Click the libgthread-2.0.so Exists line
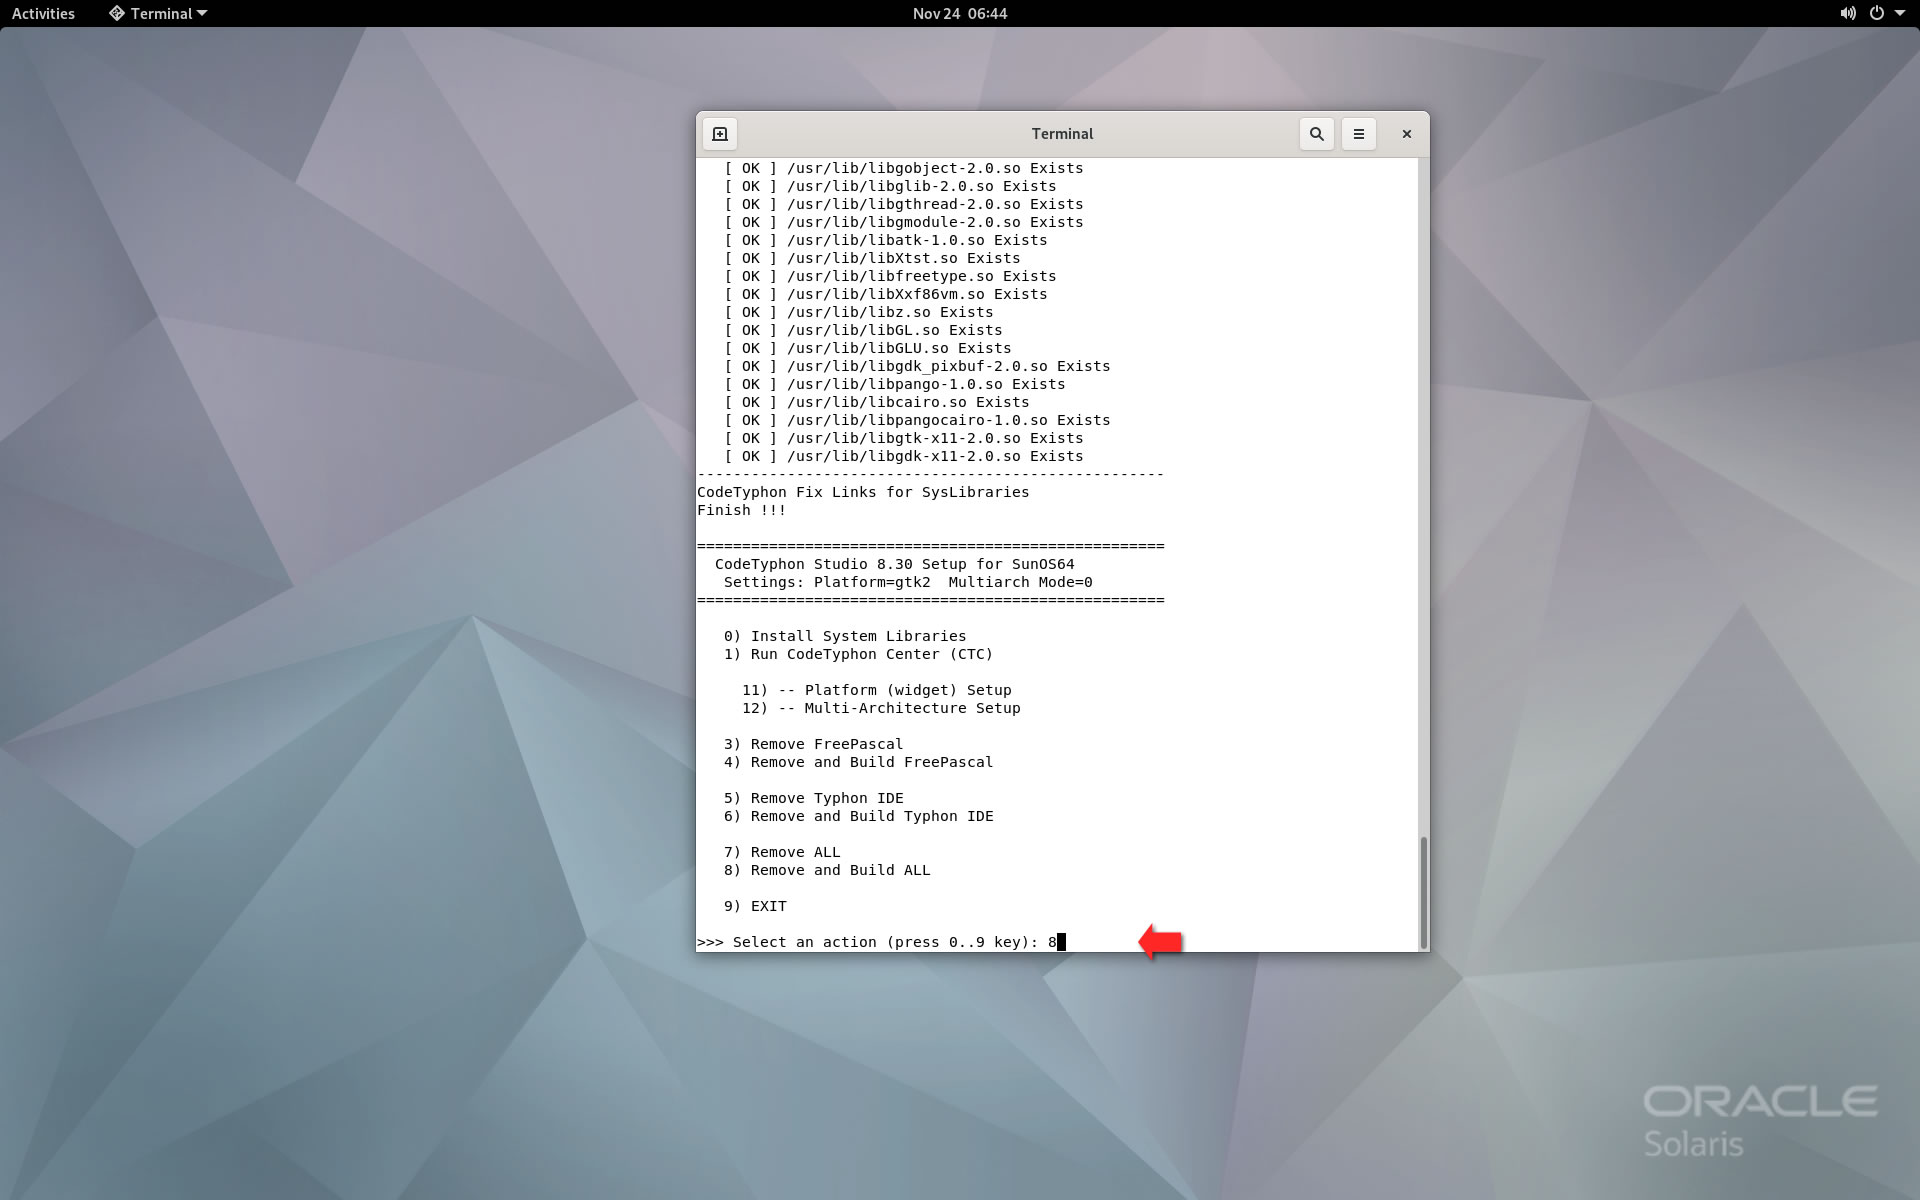Image resolution: width=1920 pixels, height=1200 pixels. tap(904, 204)
